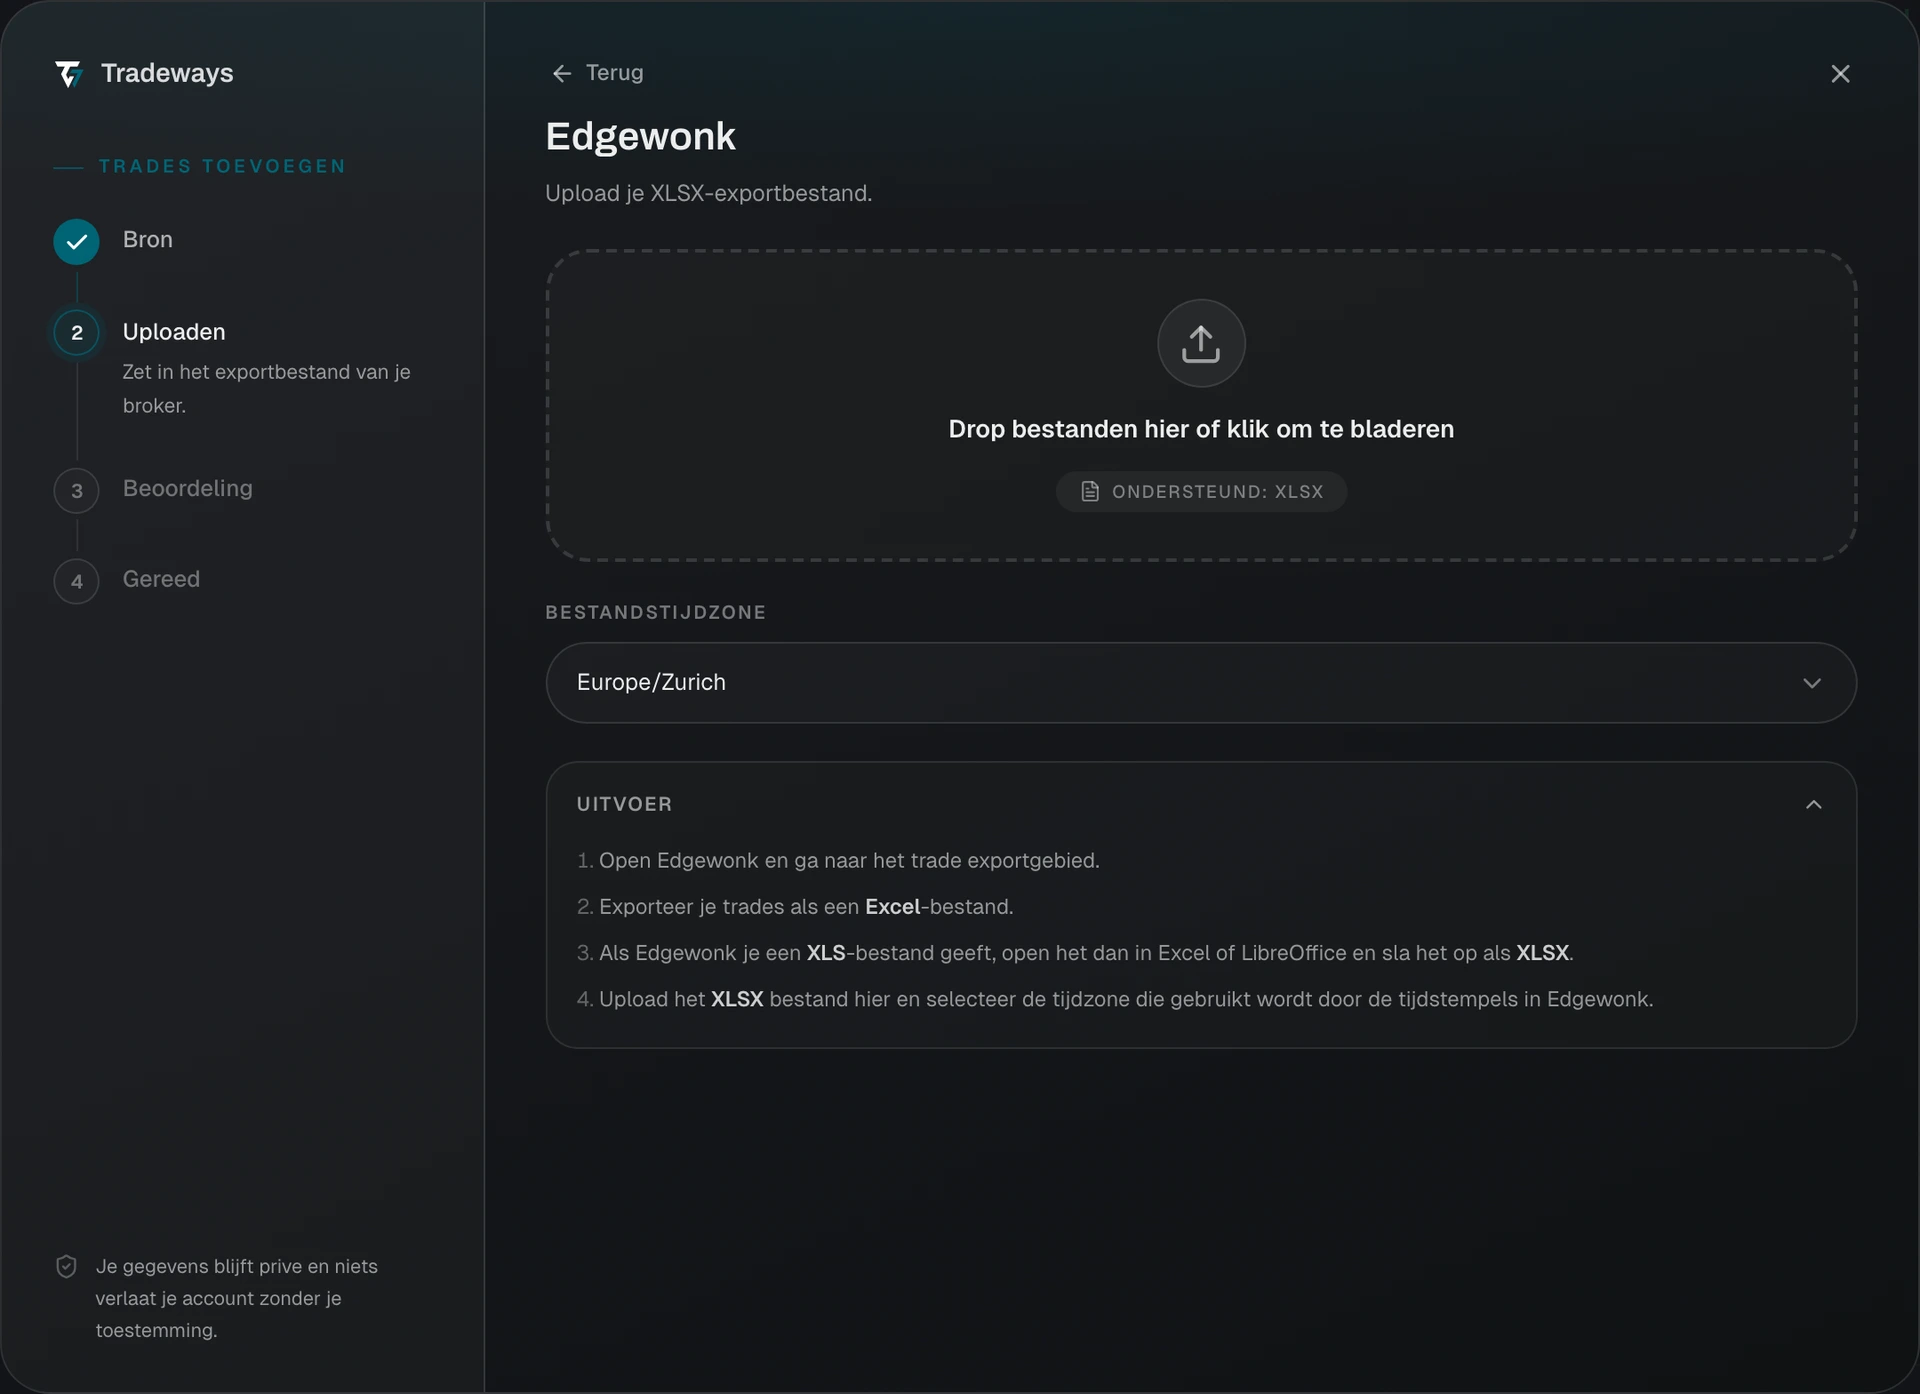Select the Uploaden step label

click(x=174, y=332)
